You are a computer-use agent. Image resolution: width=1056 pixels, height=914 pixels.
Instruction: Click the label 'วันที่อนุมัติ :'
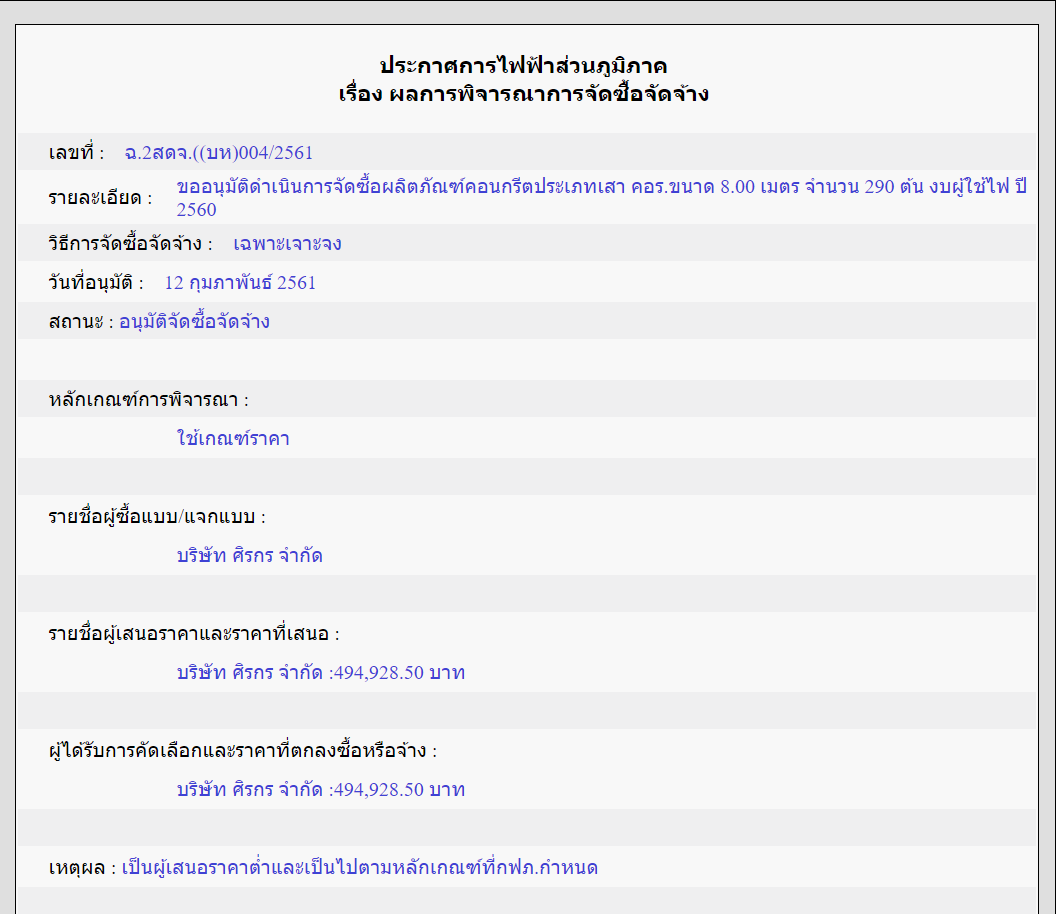point(96,282)
